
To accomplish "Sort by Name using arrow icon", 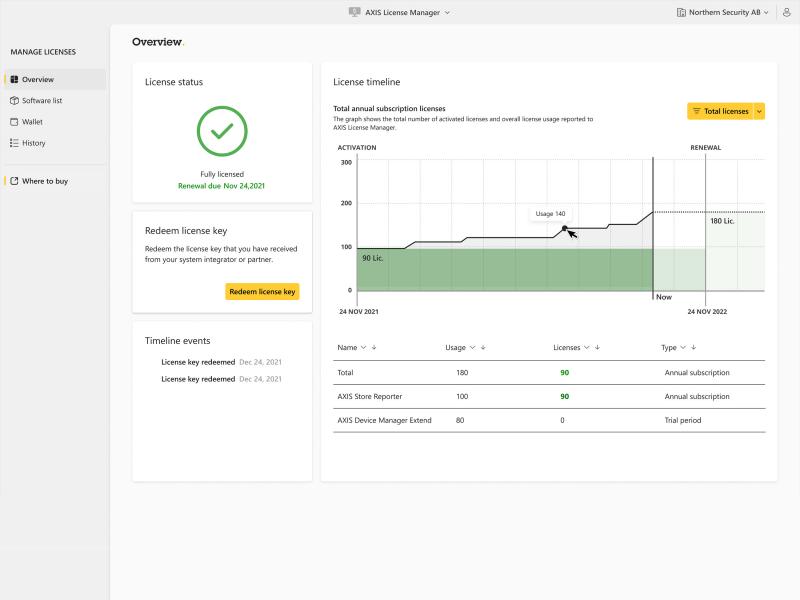I will click(374, 347).
